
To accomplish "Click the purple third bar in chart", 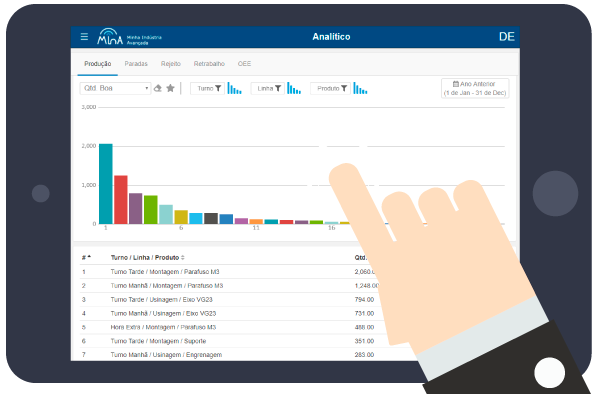I will [135, 208].
